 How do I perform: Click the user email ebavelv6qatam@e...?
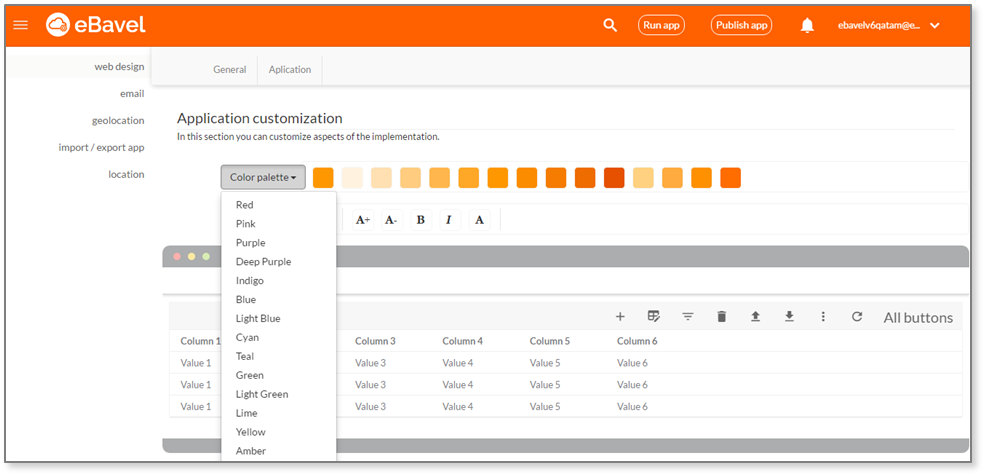point(878,26)
